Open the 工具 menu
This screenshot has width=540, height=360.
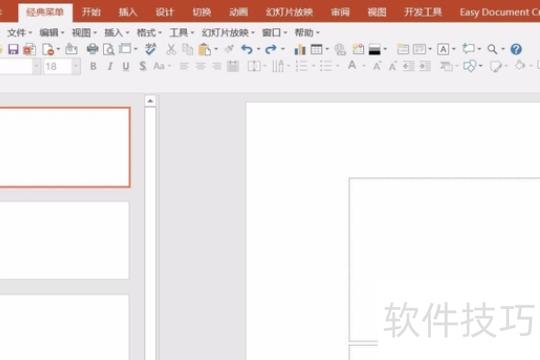182,33
